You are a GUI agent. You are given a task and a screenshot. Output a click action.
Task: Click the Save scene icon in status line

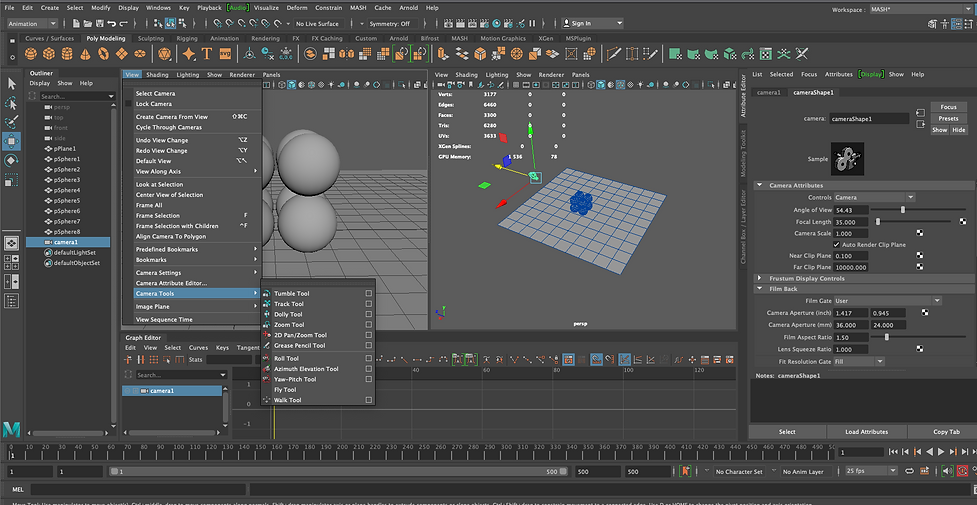pyautogui.click(x=99, y=24)
